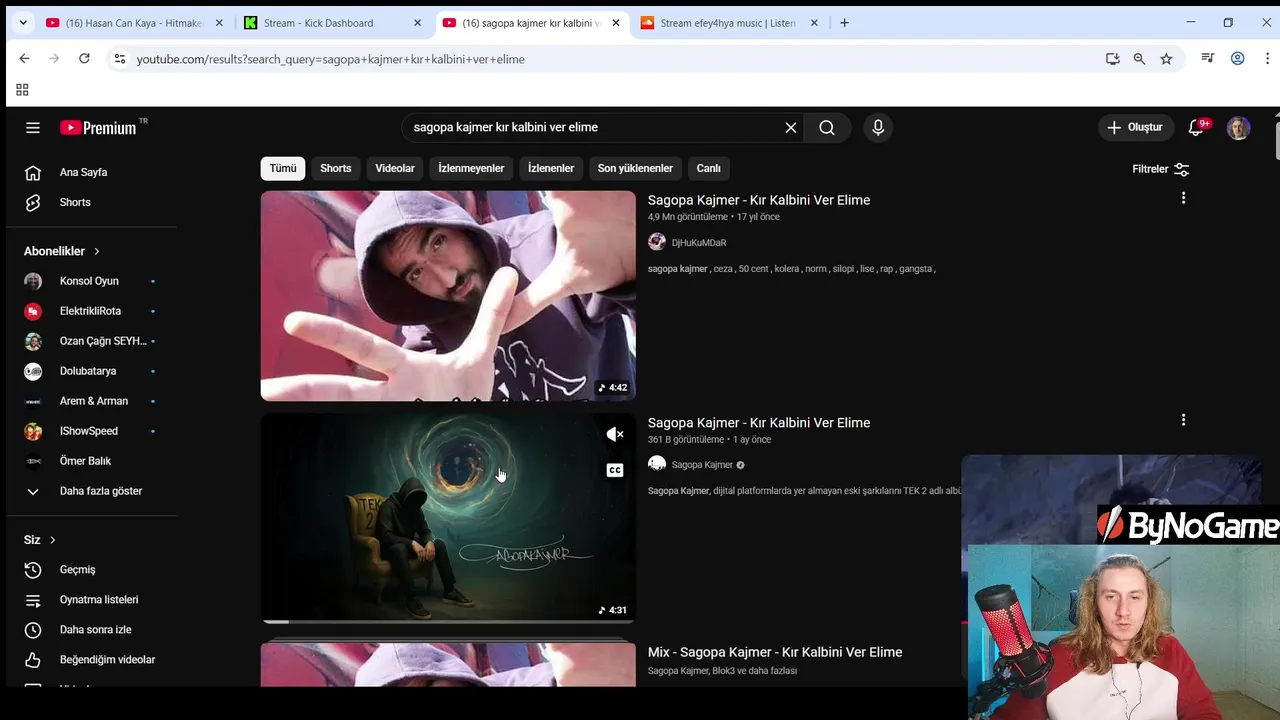The height and width of the screenshot is (720, 1280).
Task: Open Chrome zoom magnifier icon
Action: 1139,59
